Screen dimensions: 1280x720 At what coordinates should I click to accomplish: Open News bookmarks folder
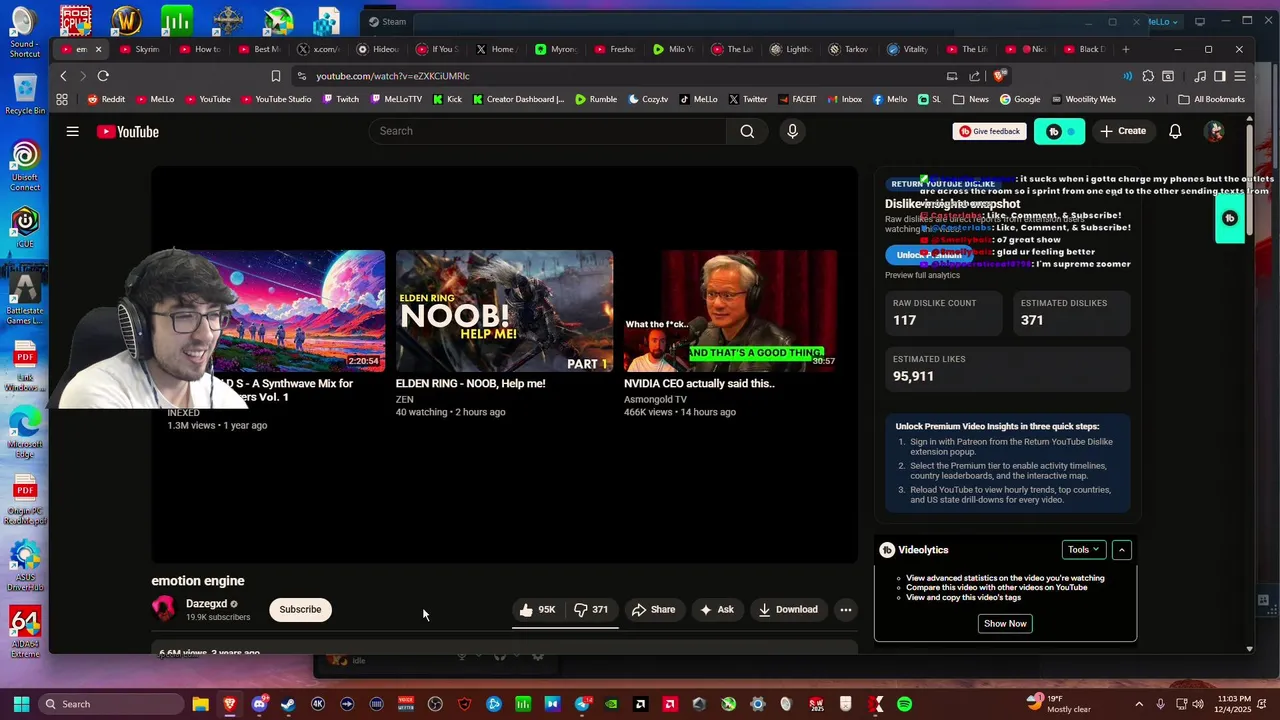coord(971,99)
